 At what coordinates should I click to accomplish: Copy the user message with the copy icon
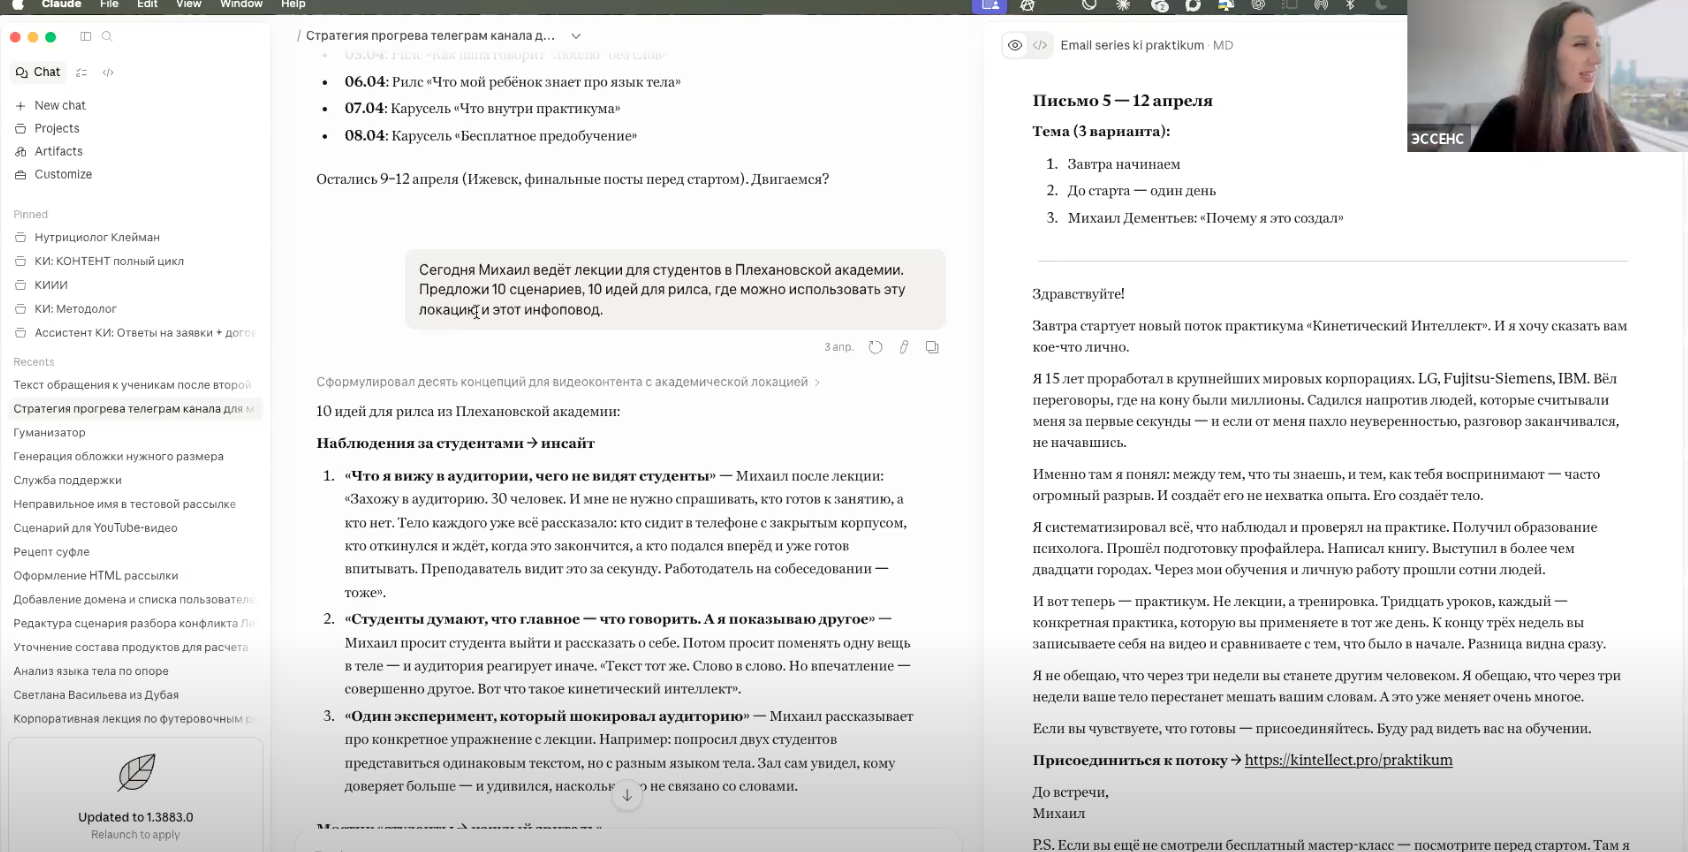[x=932, y=347]
